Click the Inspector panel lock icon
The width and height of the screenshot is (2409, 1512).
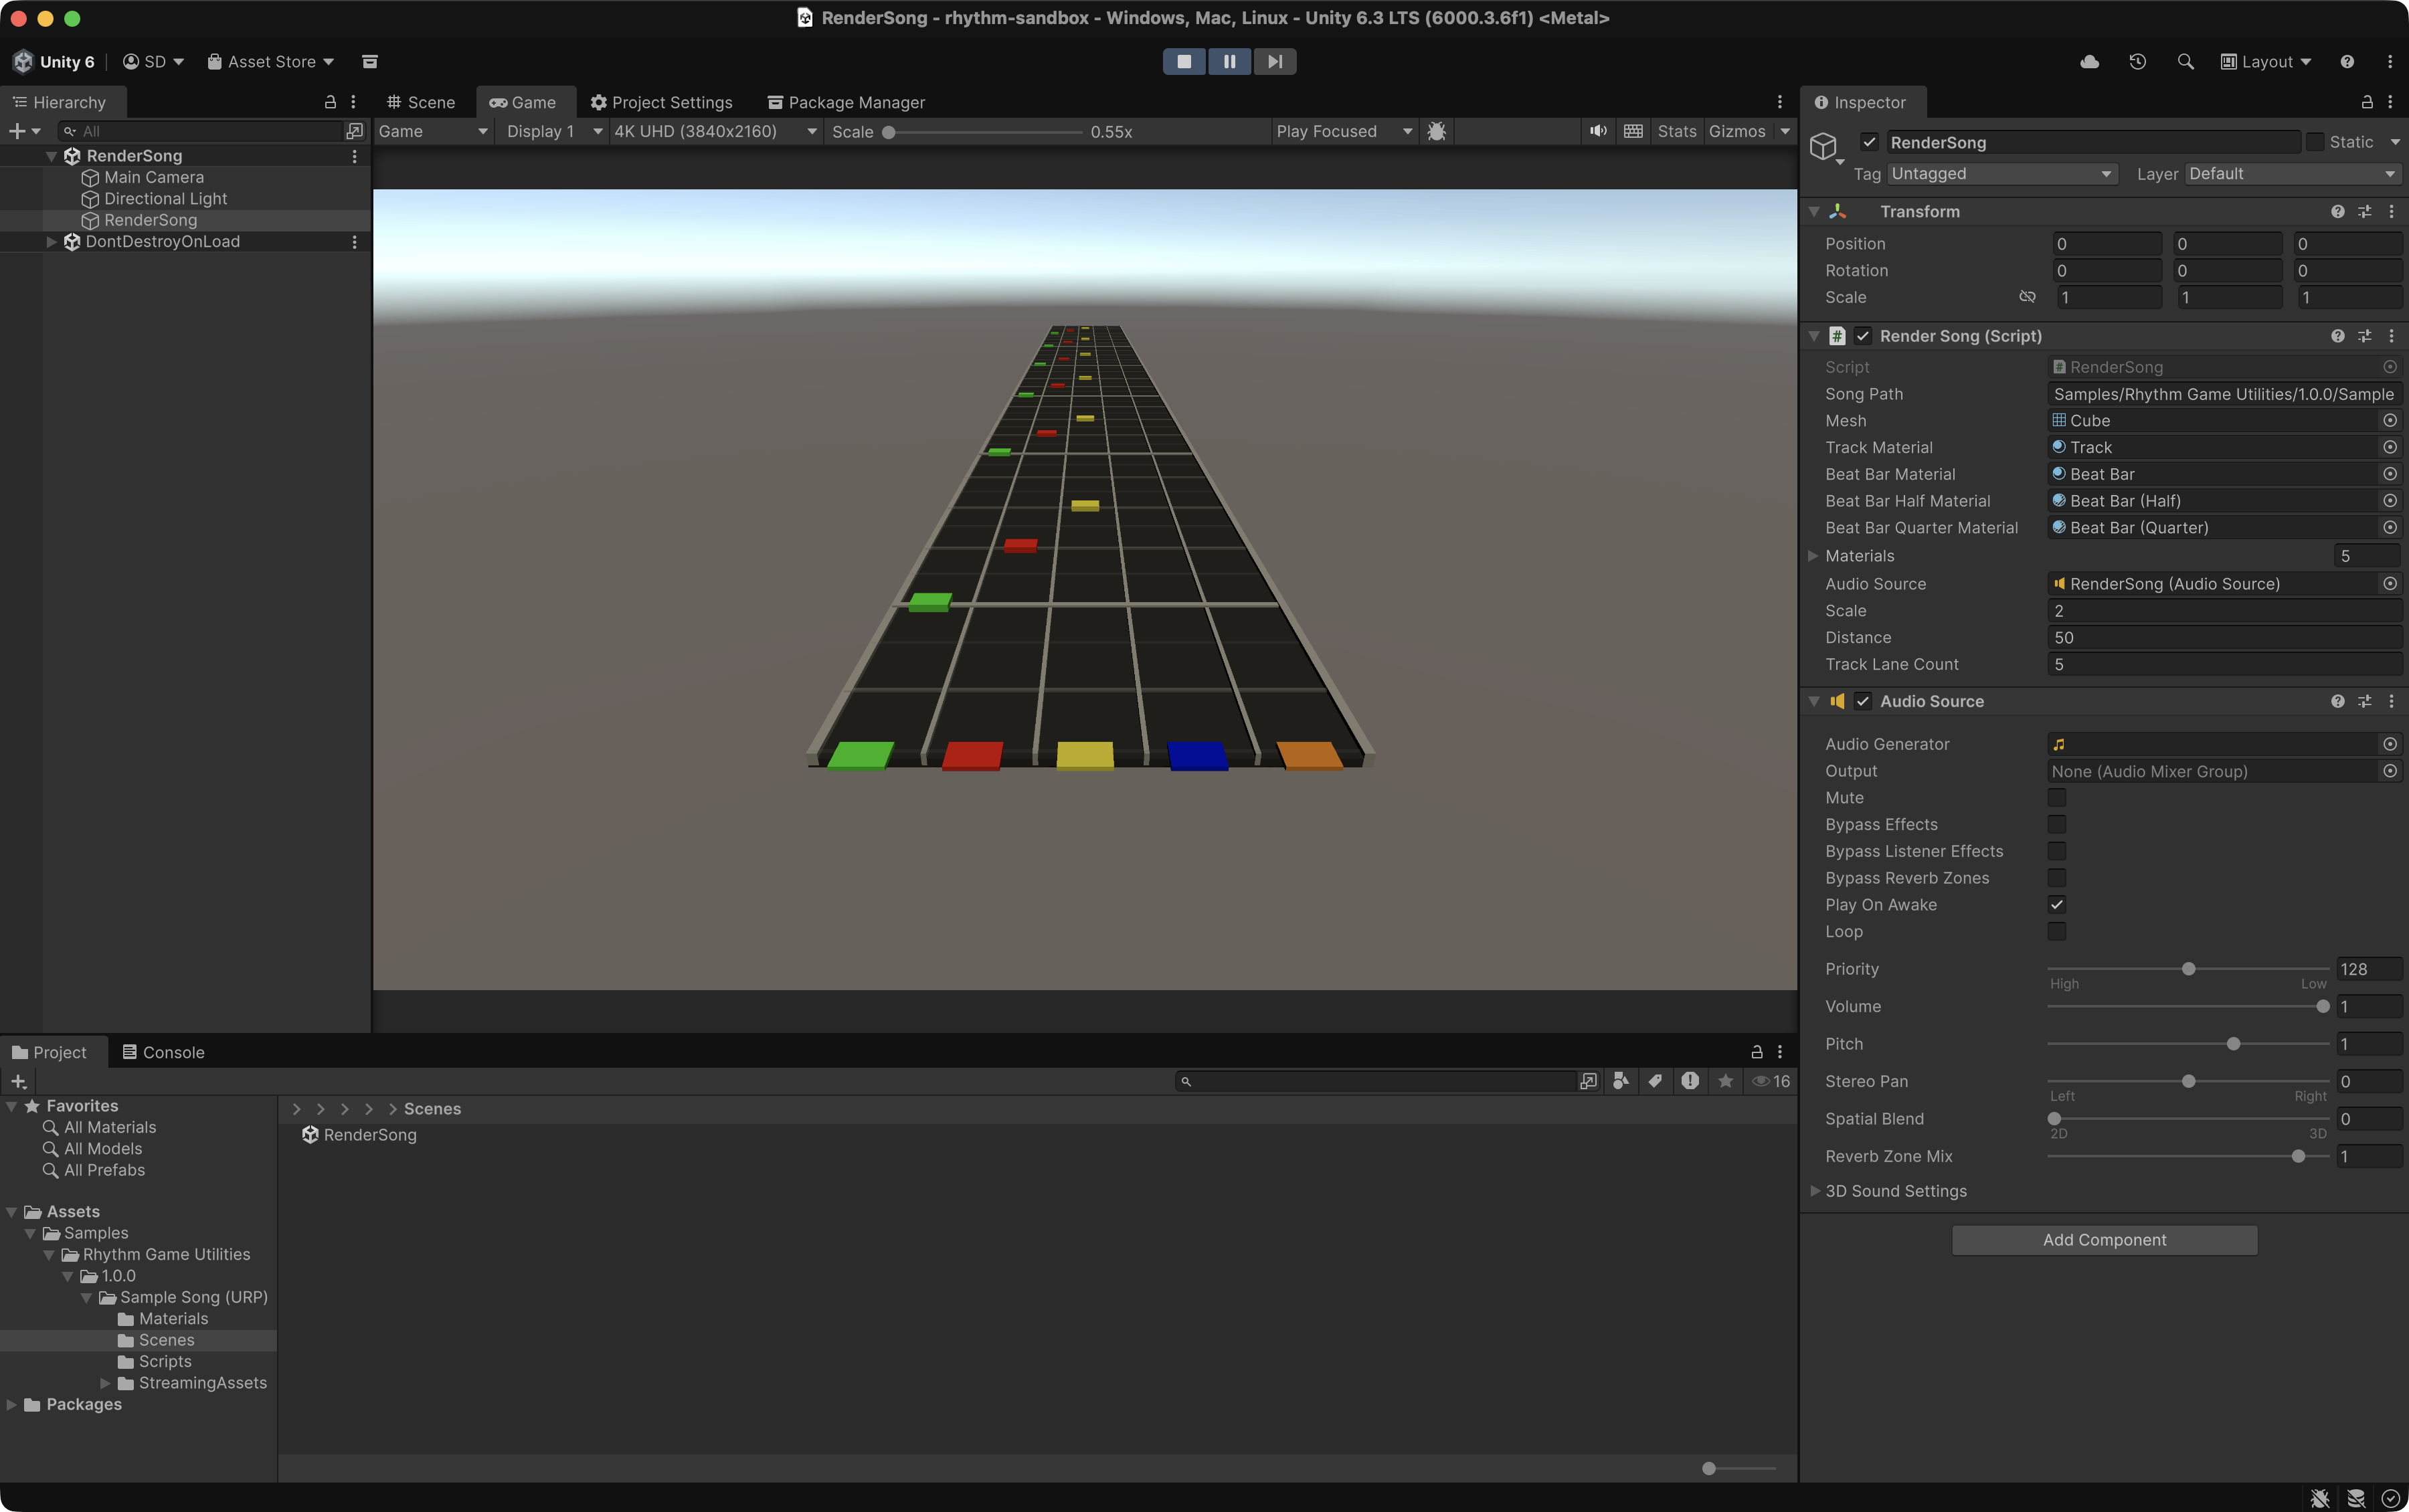[2366, 102]
